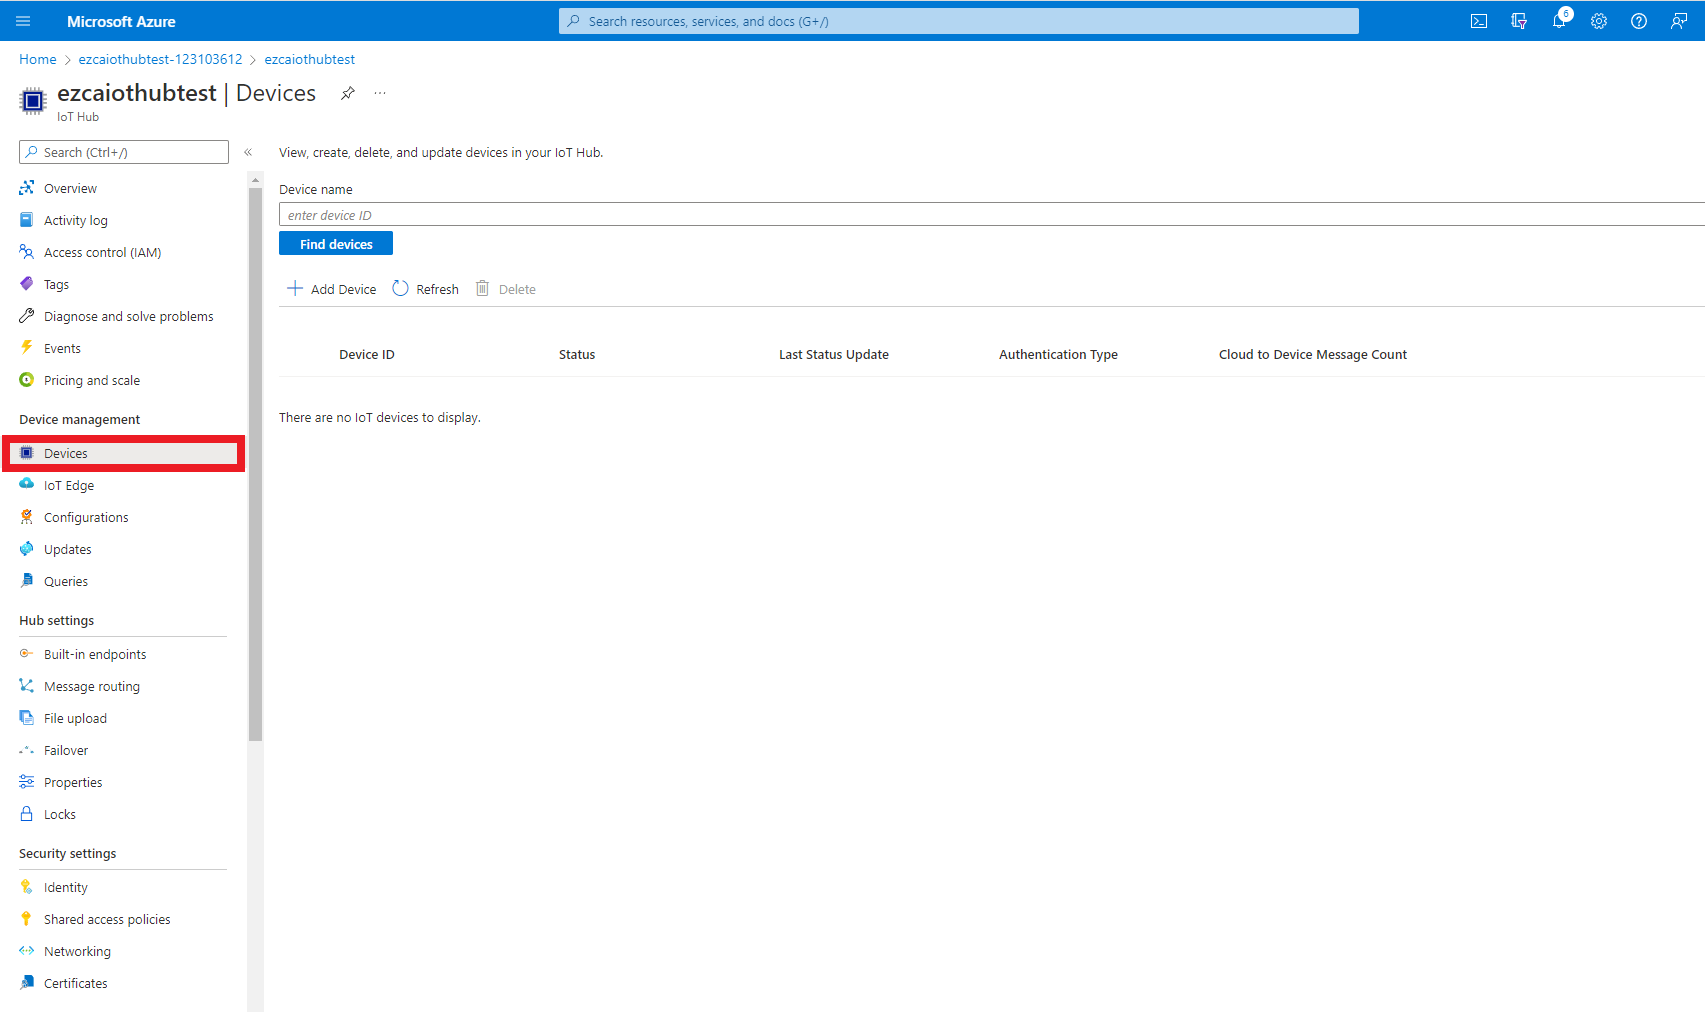Click the Find devices button
This screenshot has height=1012, width=1705.
coord(336,244)
